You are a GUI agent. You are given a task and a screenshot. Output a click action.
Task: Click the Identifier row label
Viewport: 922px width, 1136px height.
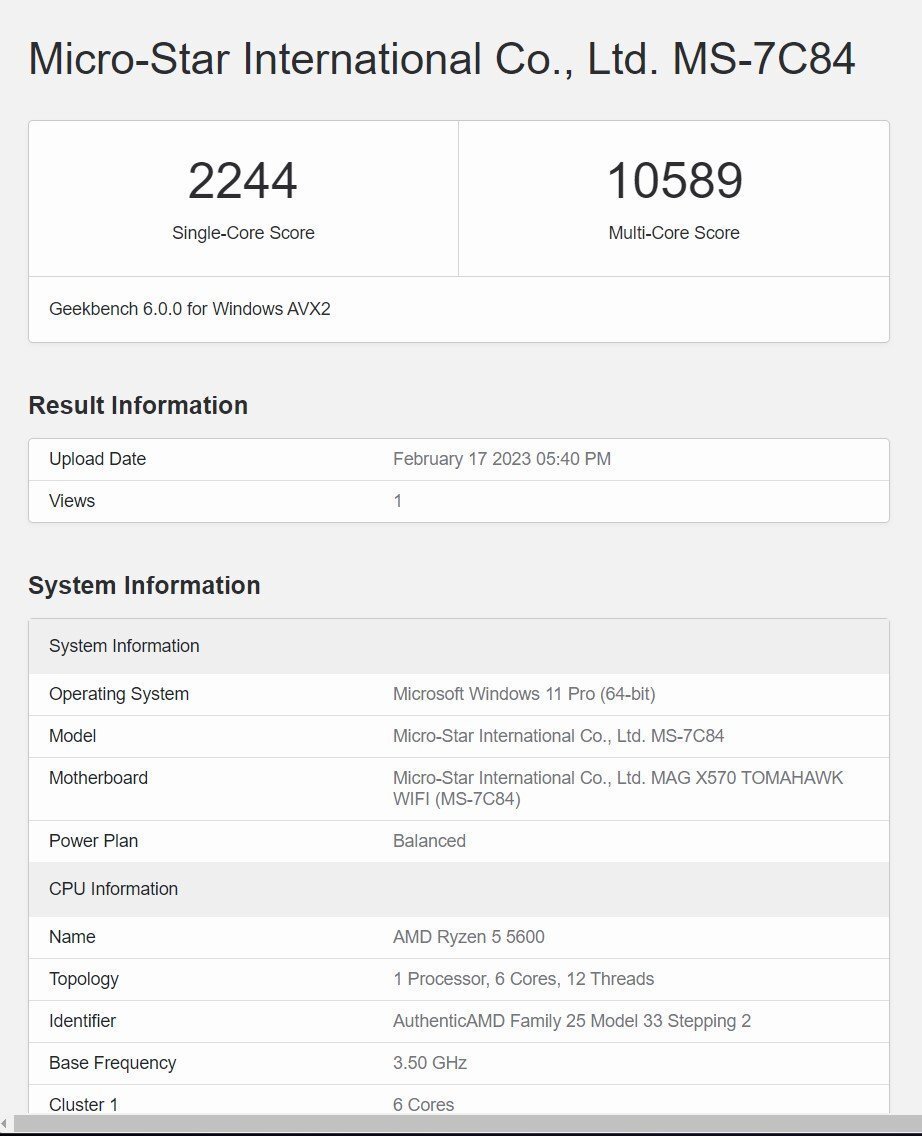[83, 1021]
